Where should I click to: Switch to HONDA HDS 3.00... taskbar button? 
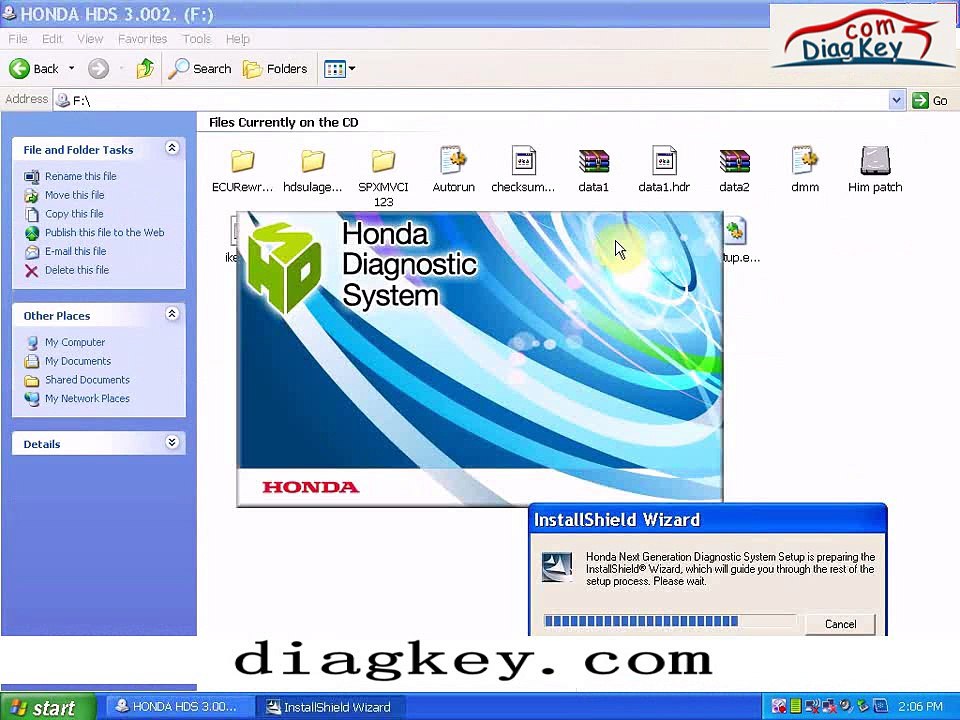[x=178, y=707]
